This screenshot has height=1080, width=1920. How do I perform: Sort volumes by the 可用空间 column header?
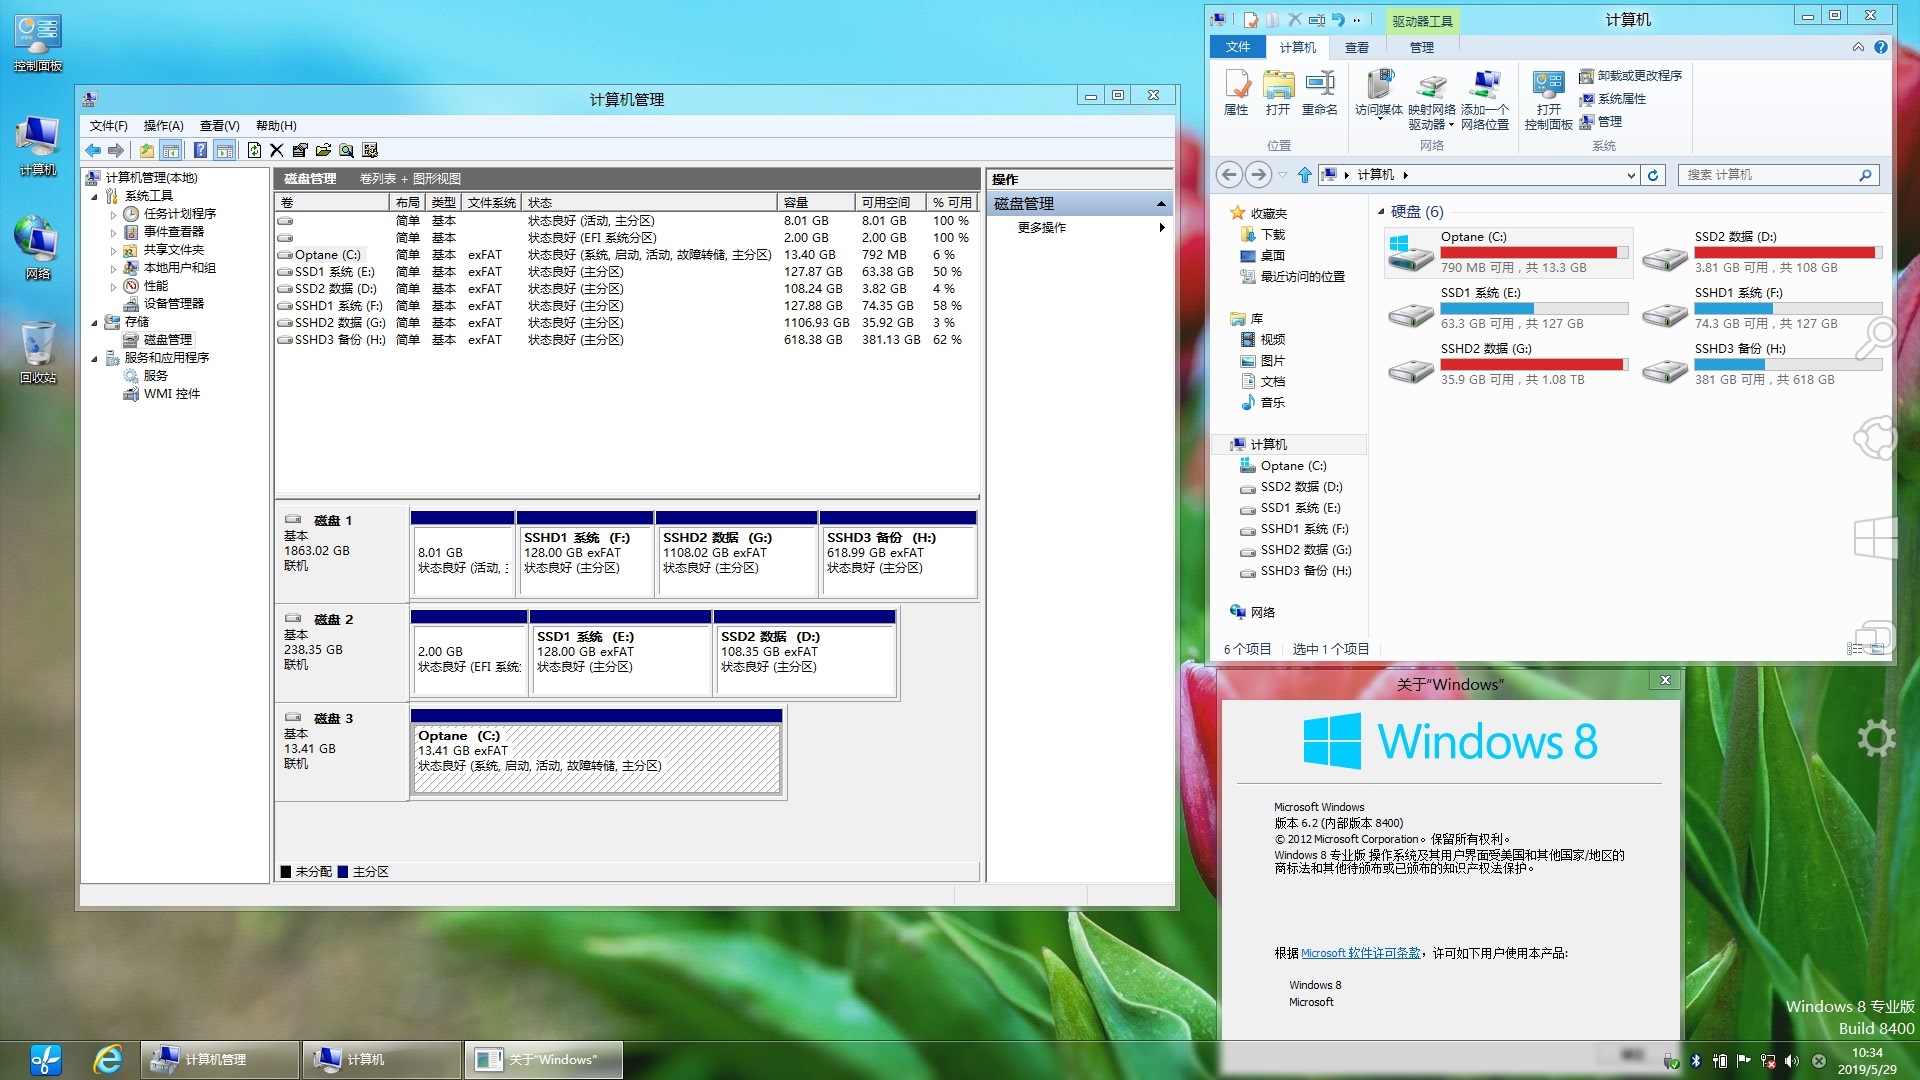(890, 203)
